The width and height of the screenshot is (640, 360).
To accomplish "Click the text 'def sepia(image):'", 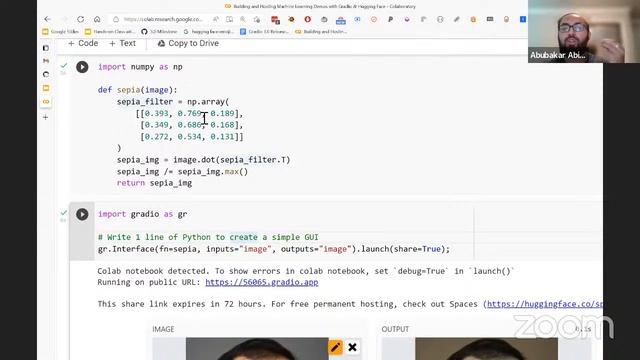I will [138, 90].
